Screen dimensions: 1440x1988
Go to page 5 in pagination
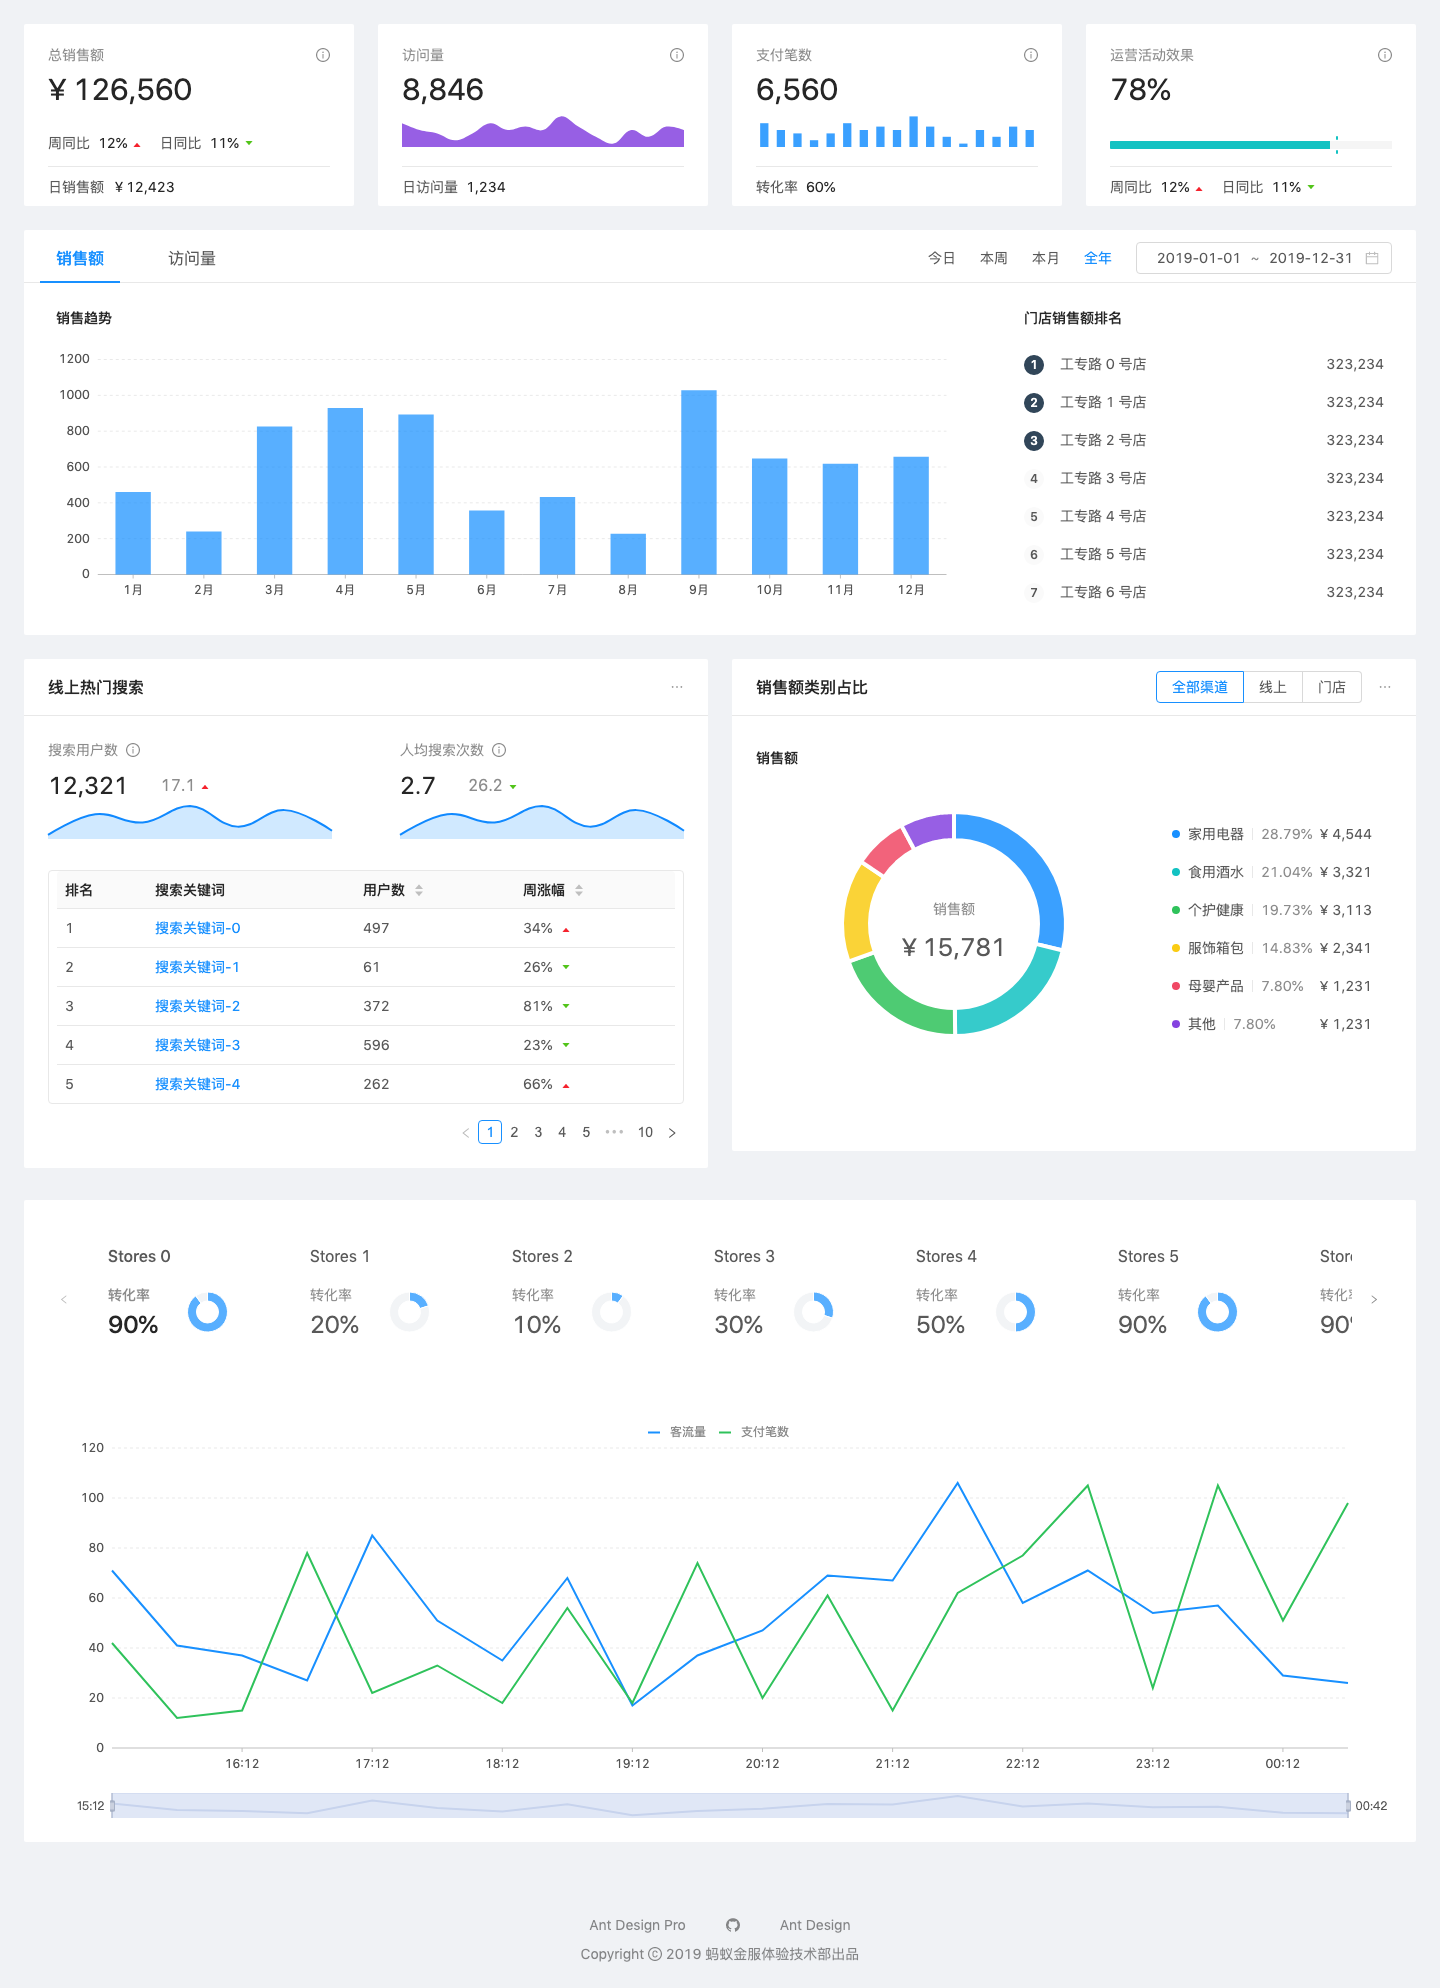586,1132
